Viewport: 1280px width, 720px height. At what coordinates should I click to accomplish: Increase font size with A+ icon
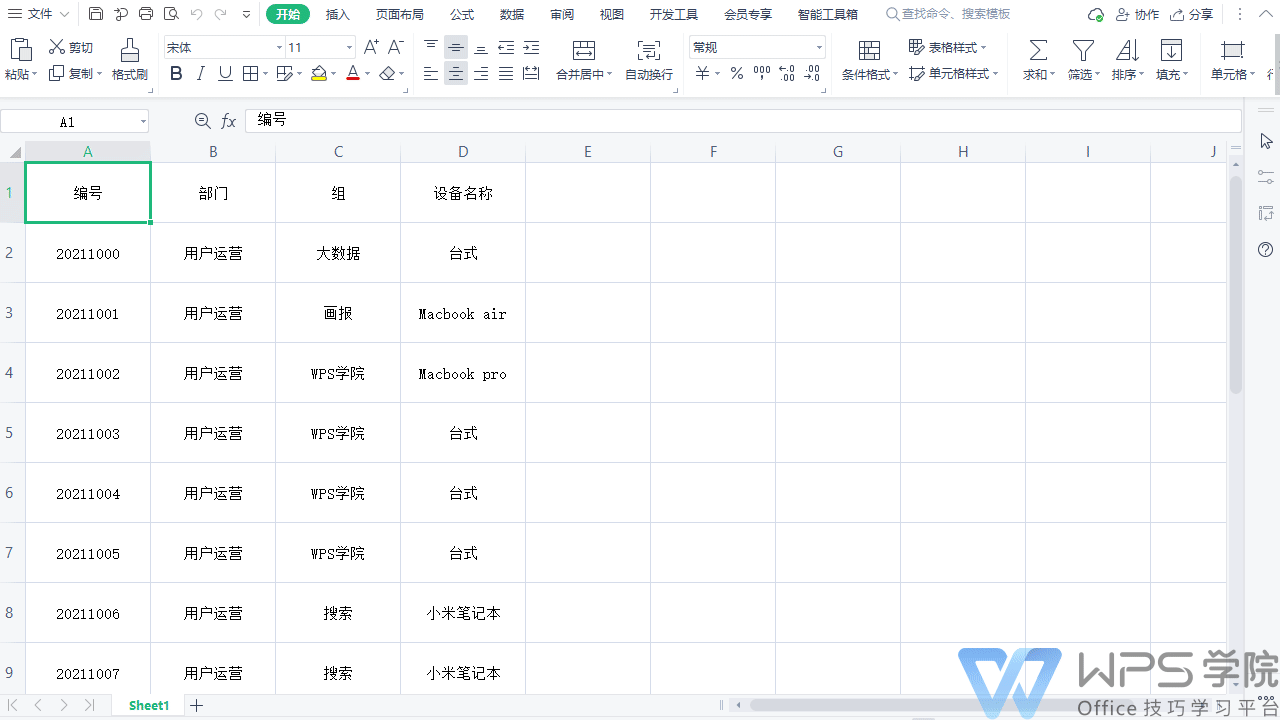click(371, 47)
